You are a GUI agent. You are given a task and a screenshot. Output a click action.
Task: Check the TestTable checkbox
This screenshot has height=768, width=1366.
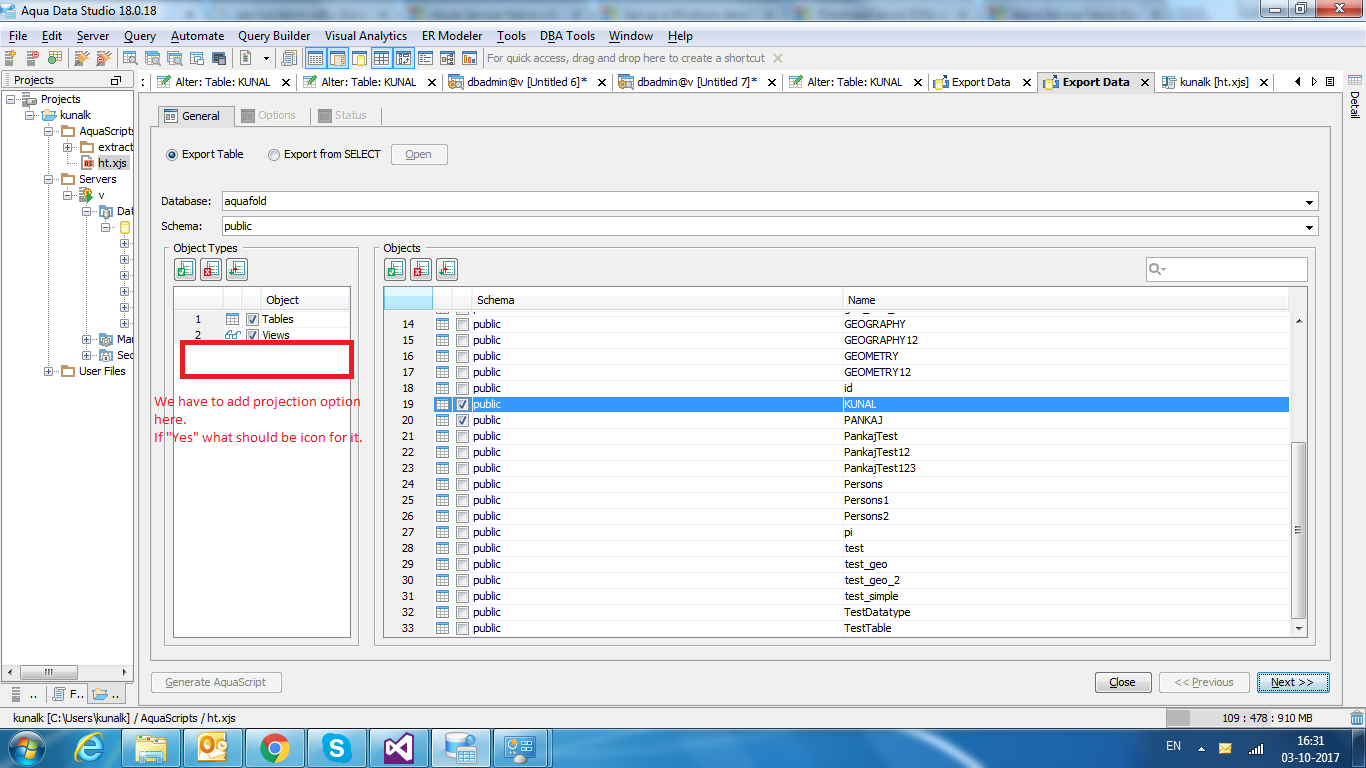tap(462, 628)
